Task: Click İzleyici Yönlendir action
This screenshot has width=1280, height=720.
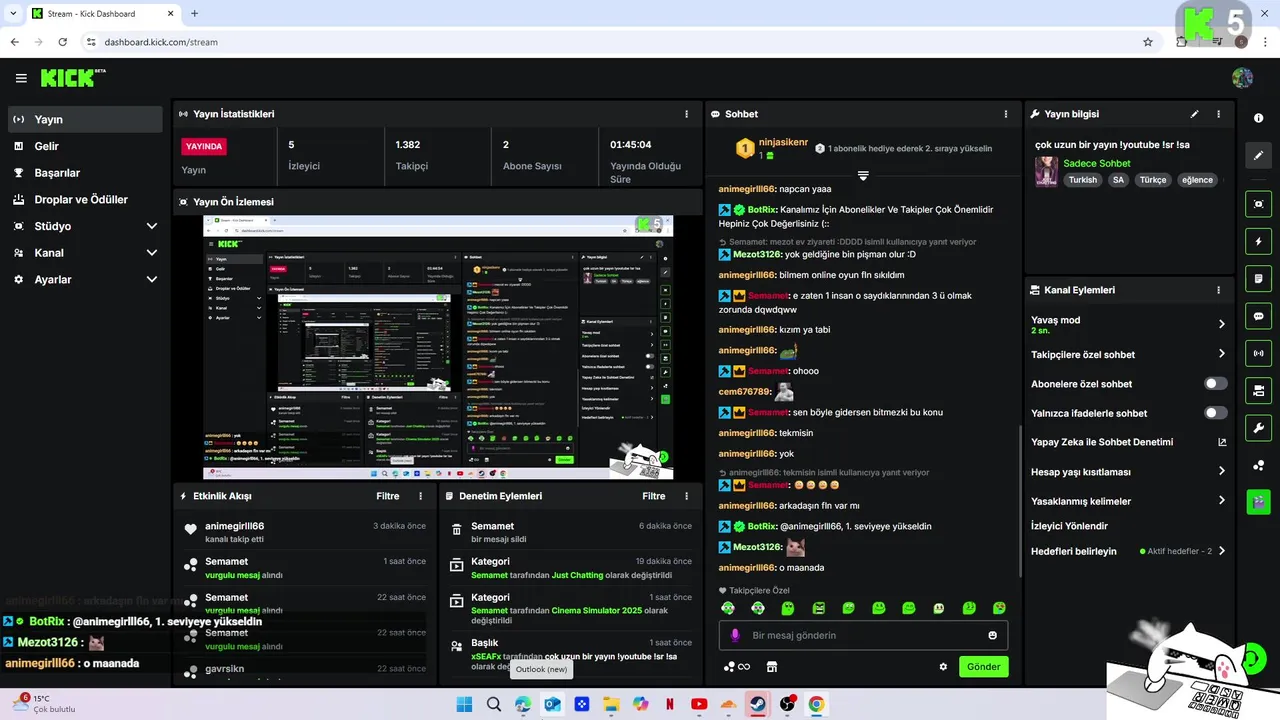Action: pos(1069,526)
